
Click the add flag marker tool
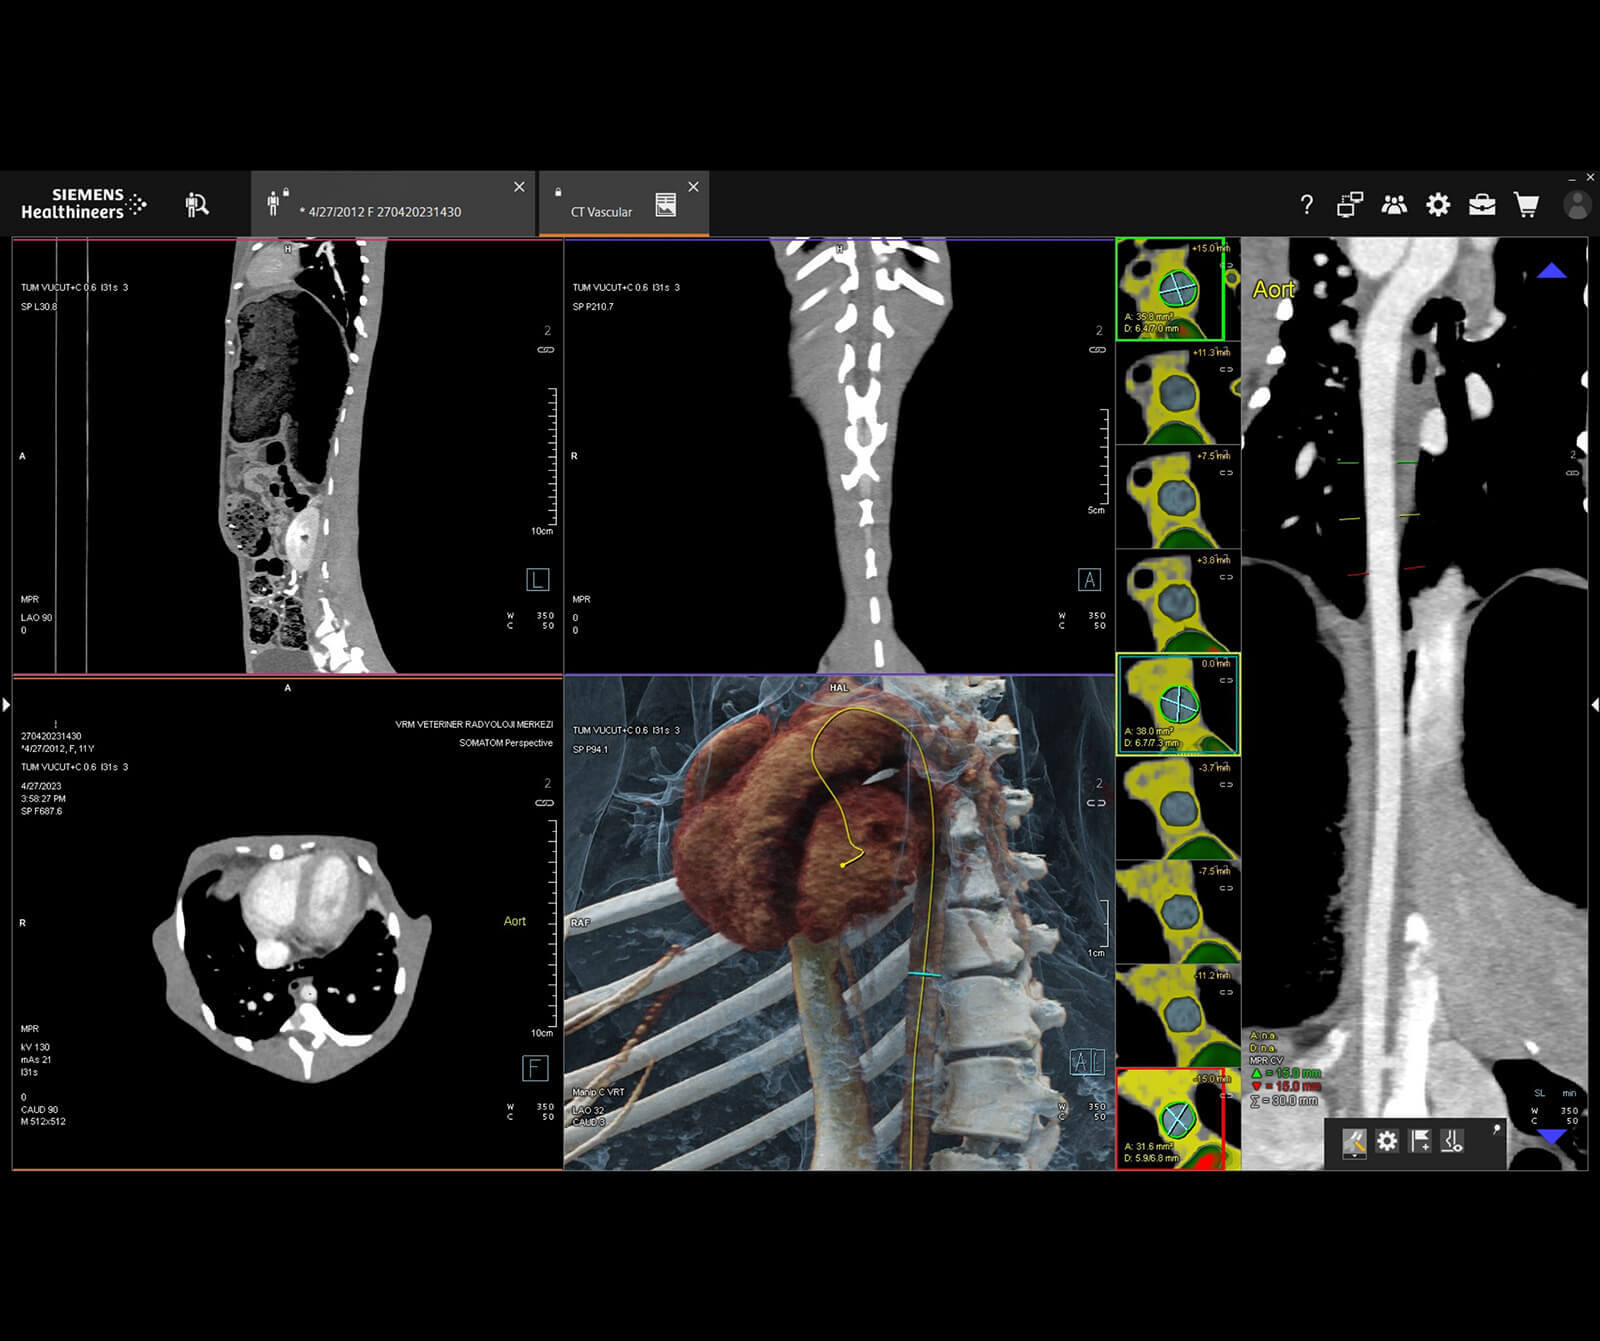coord(1419,1141)
